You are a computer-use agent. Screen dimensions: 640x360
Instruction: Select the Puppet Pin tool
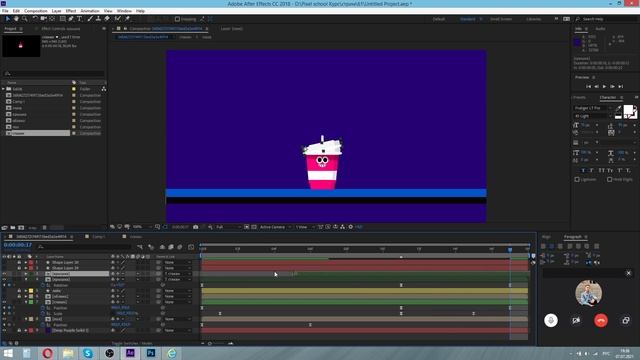click(x=127, y=19)
